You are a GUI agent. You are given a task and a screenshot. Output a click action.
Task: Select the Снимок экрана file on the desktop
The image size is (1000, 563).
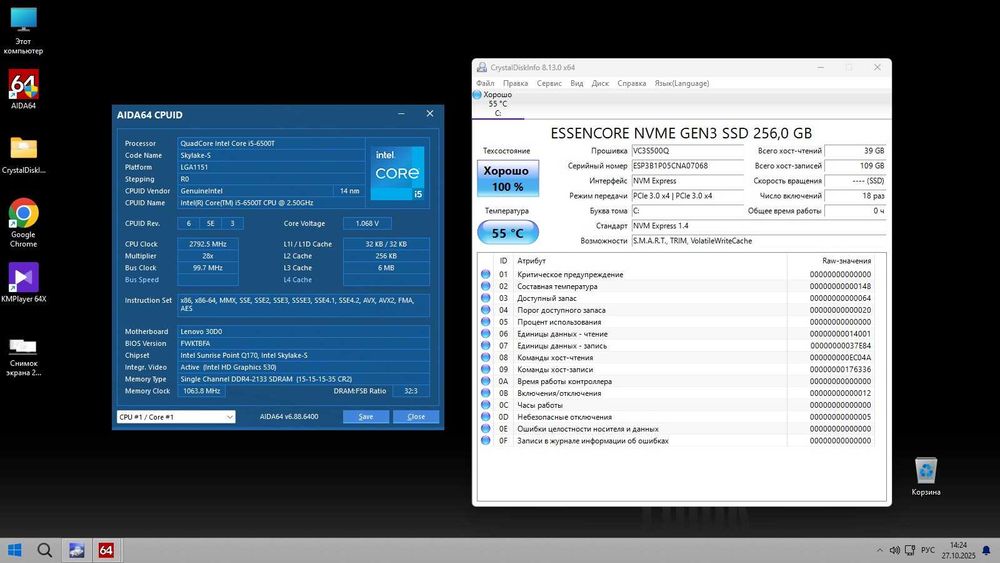pyautogui.click(x=24, y=357)
